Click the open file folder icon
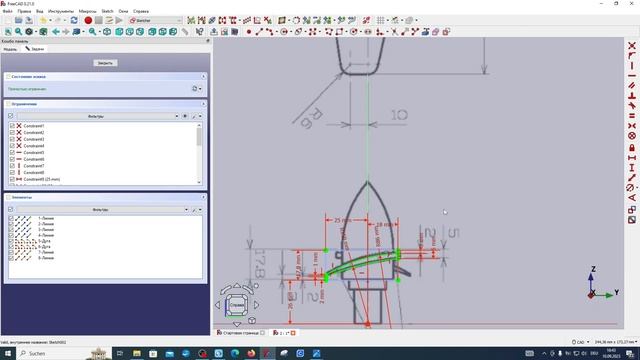 (18, 20)
